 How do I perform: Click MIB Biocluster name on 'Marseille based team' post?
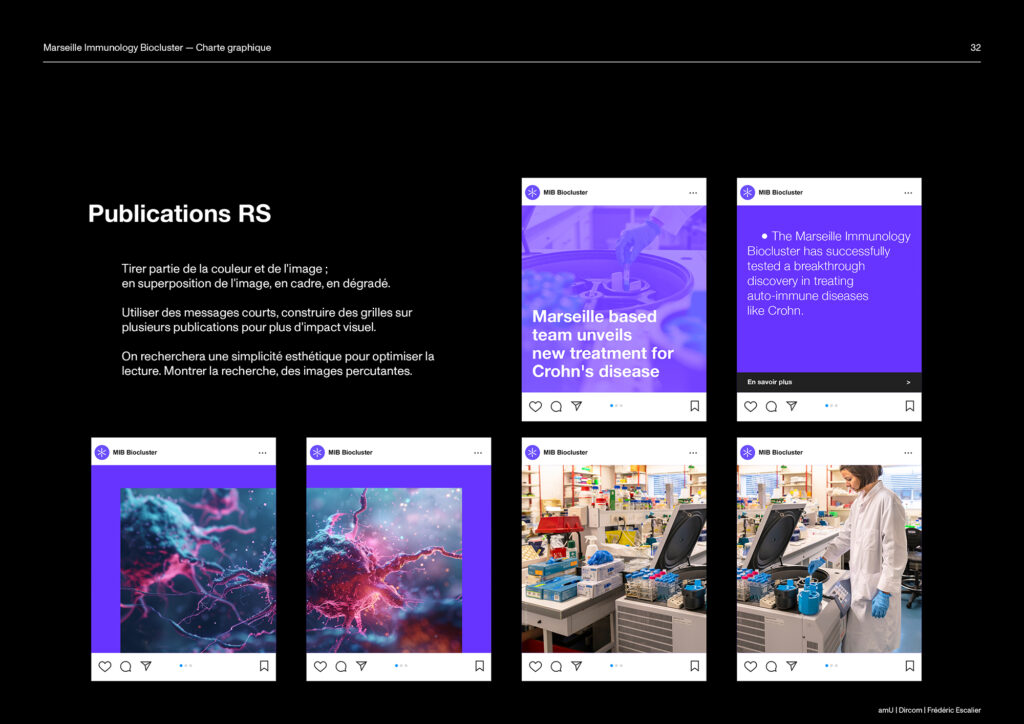coord(566,193)
